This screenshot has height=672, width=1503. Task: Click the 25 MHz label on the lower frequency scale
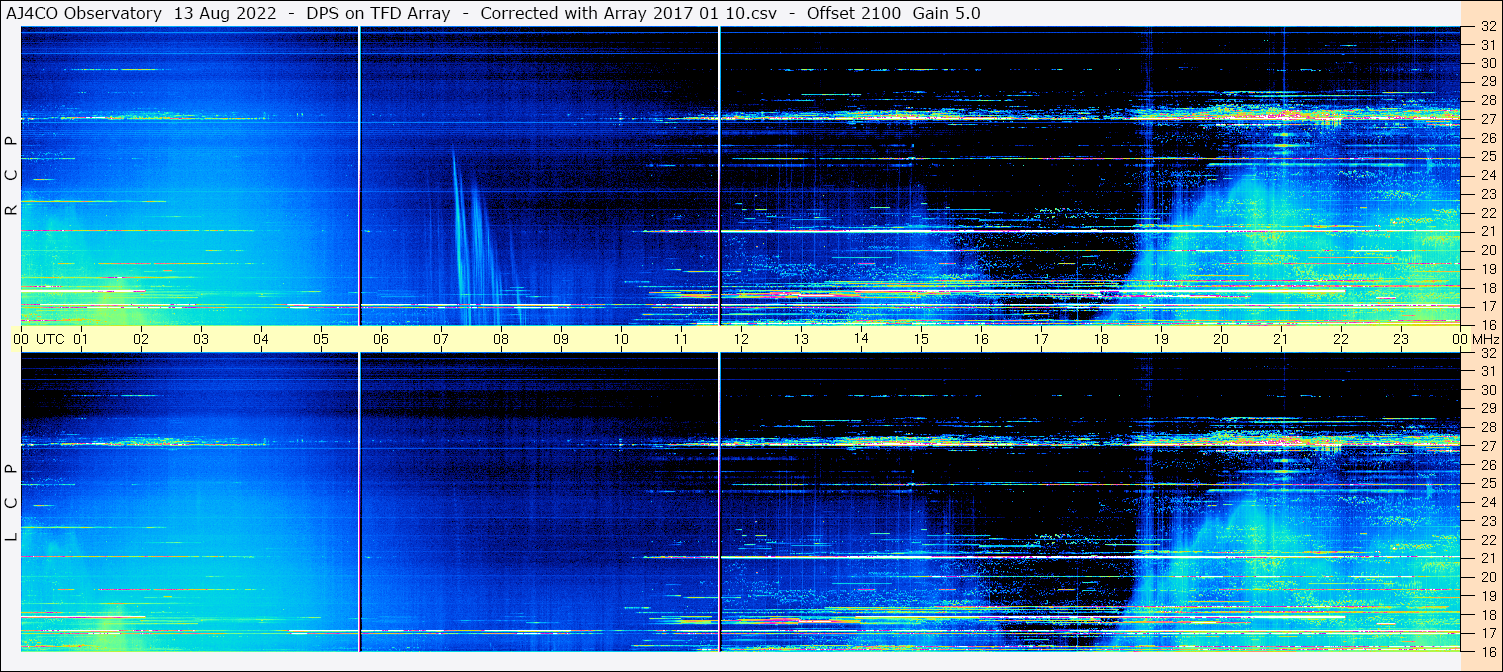coord(1487,484)
